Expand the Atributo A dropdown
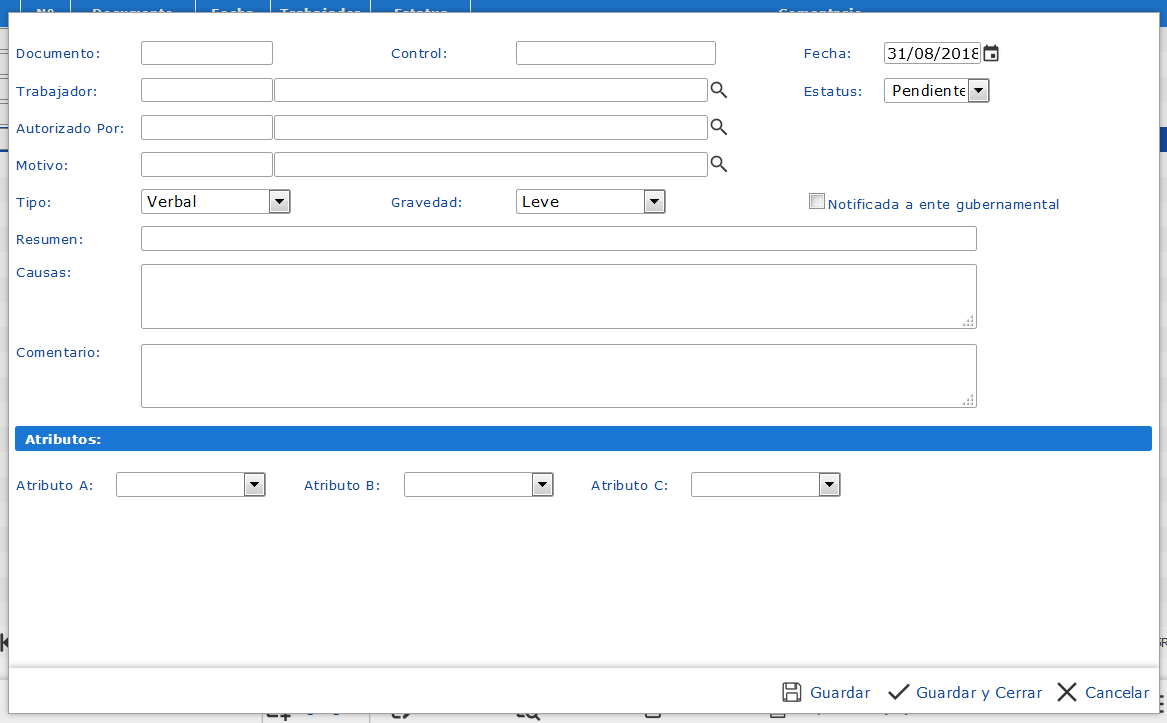This screenshot has width=1167, height=723. point(190,485)
